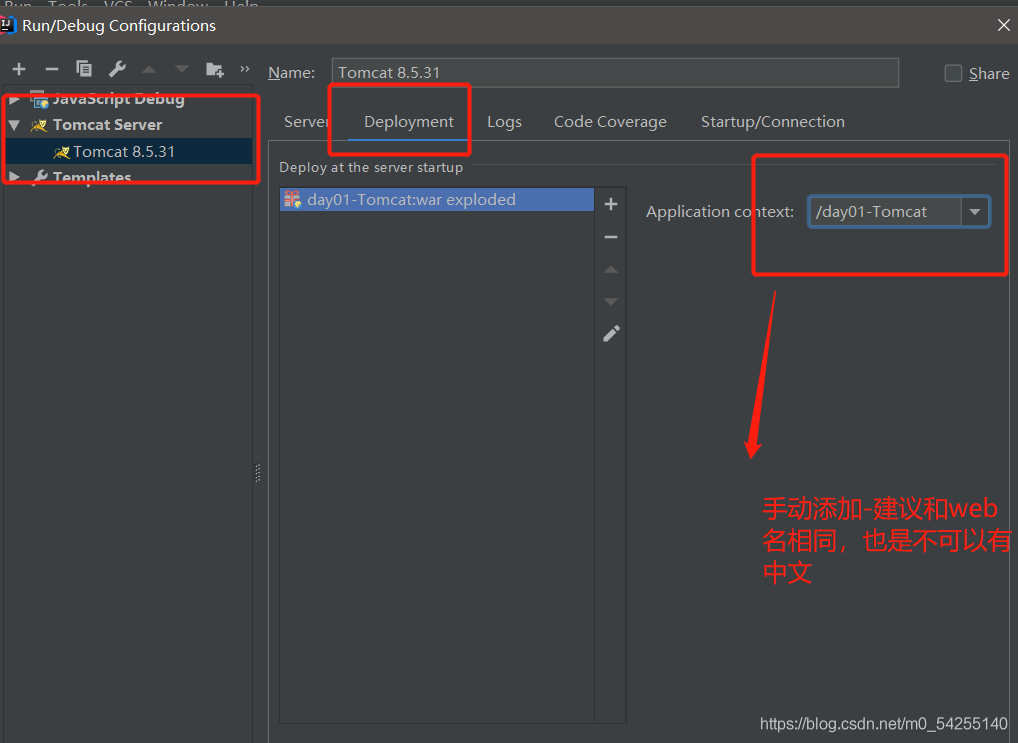Open the Startup/Connection tab
The image size is (1018, 743).
click(773, 121)
